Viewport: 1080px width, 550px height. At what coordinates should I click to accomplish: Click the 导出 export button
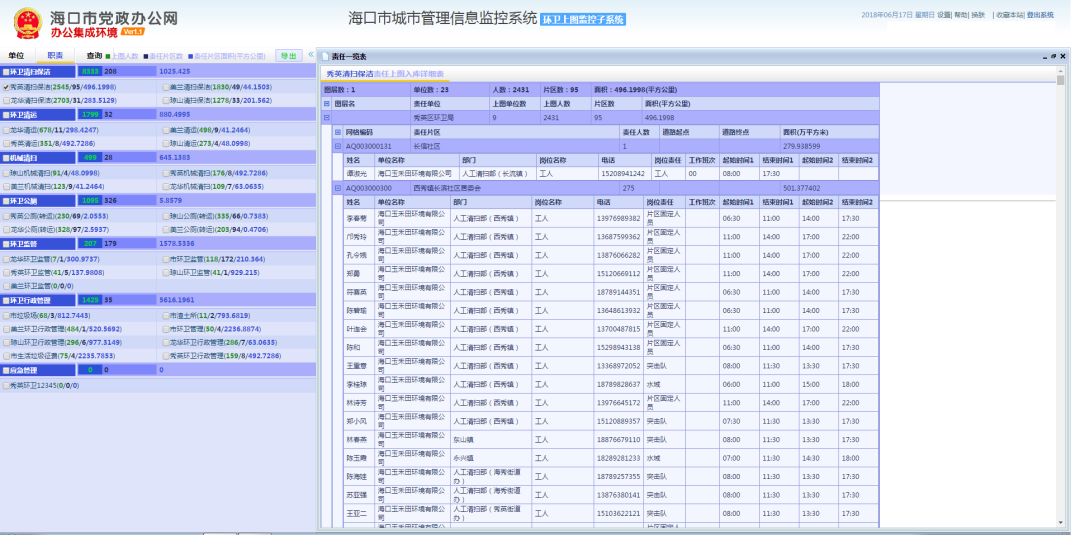[289, 56]
